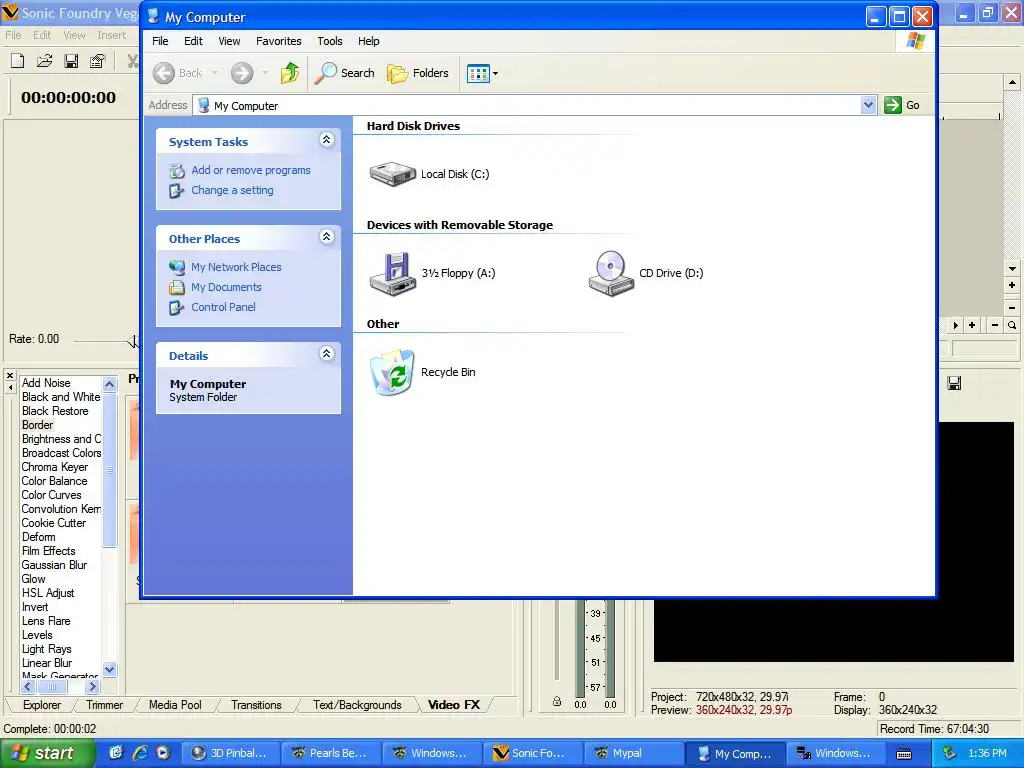Select Cookie Cutter effect

point(54,523)
